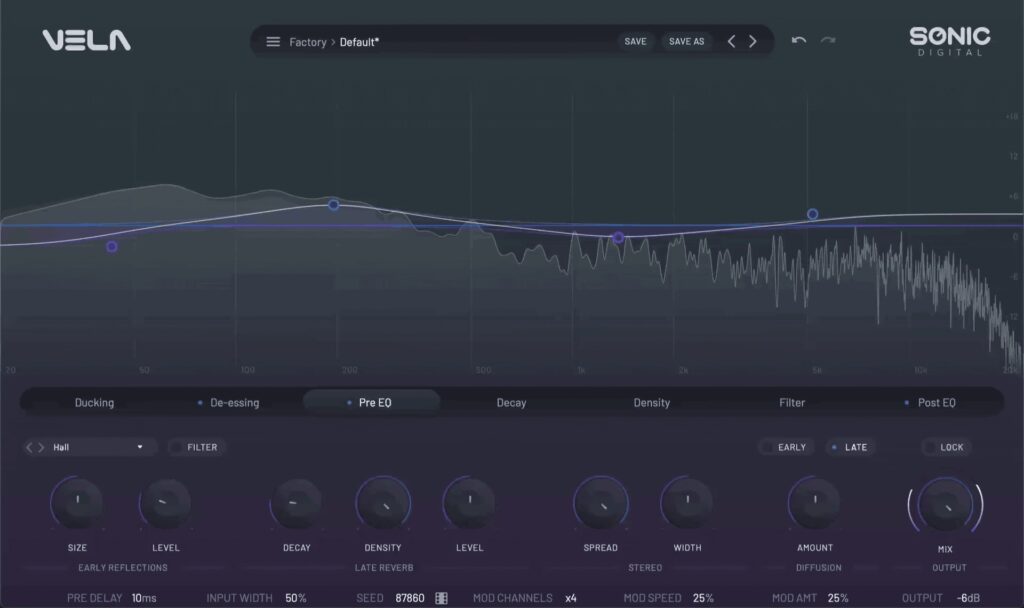Go to next preset arrow in header
The width and height of the screenshot is (1024, 608).
[753, 42]
